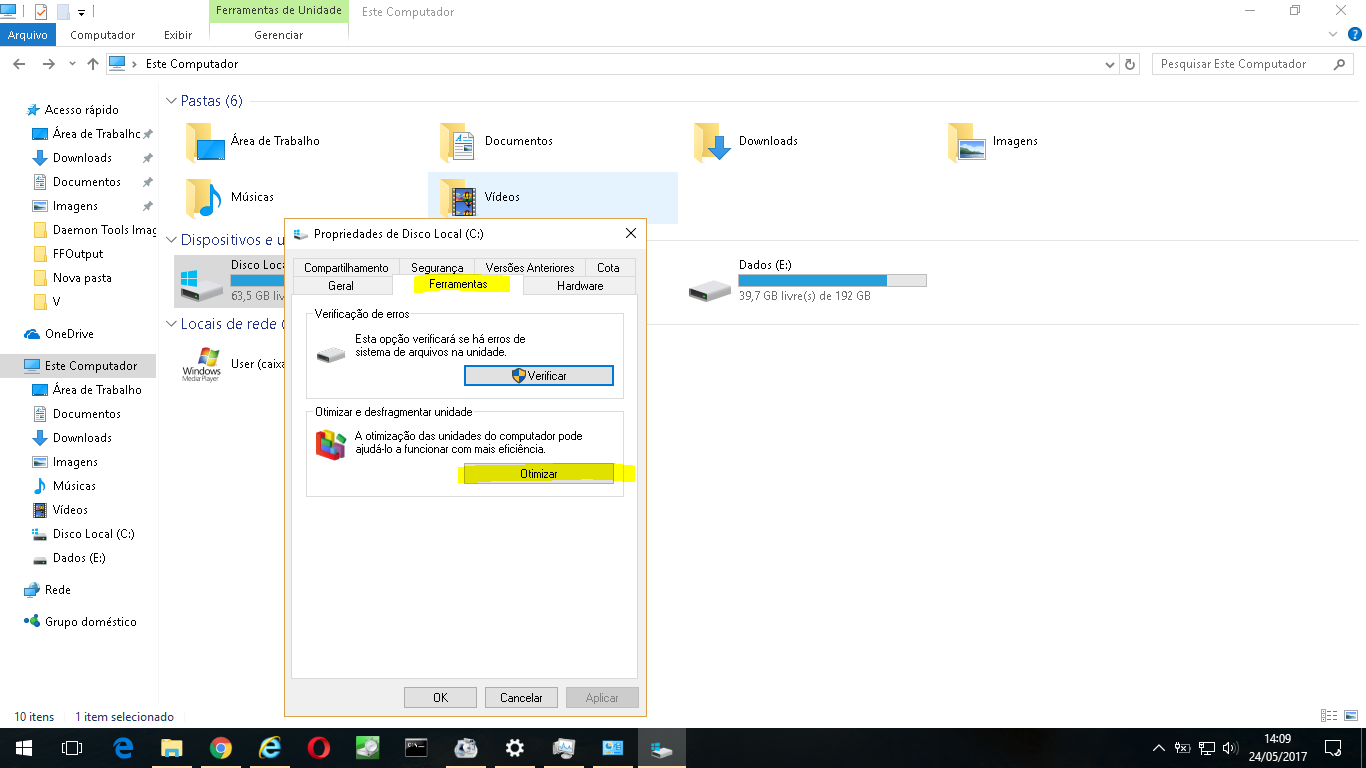Select Rede in navigation pane
Screen dimensions: 1366x768
pyautogui.click(x=57, y=590)
